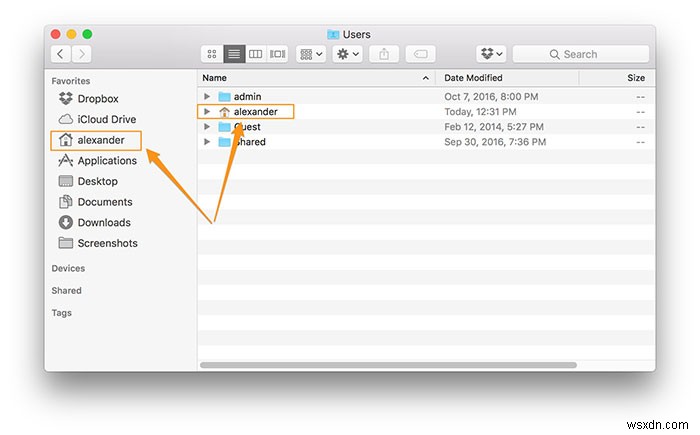Screen dimensions: 700x435
Task: Select the alexander row in the file list
Action: pos(426,112)
